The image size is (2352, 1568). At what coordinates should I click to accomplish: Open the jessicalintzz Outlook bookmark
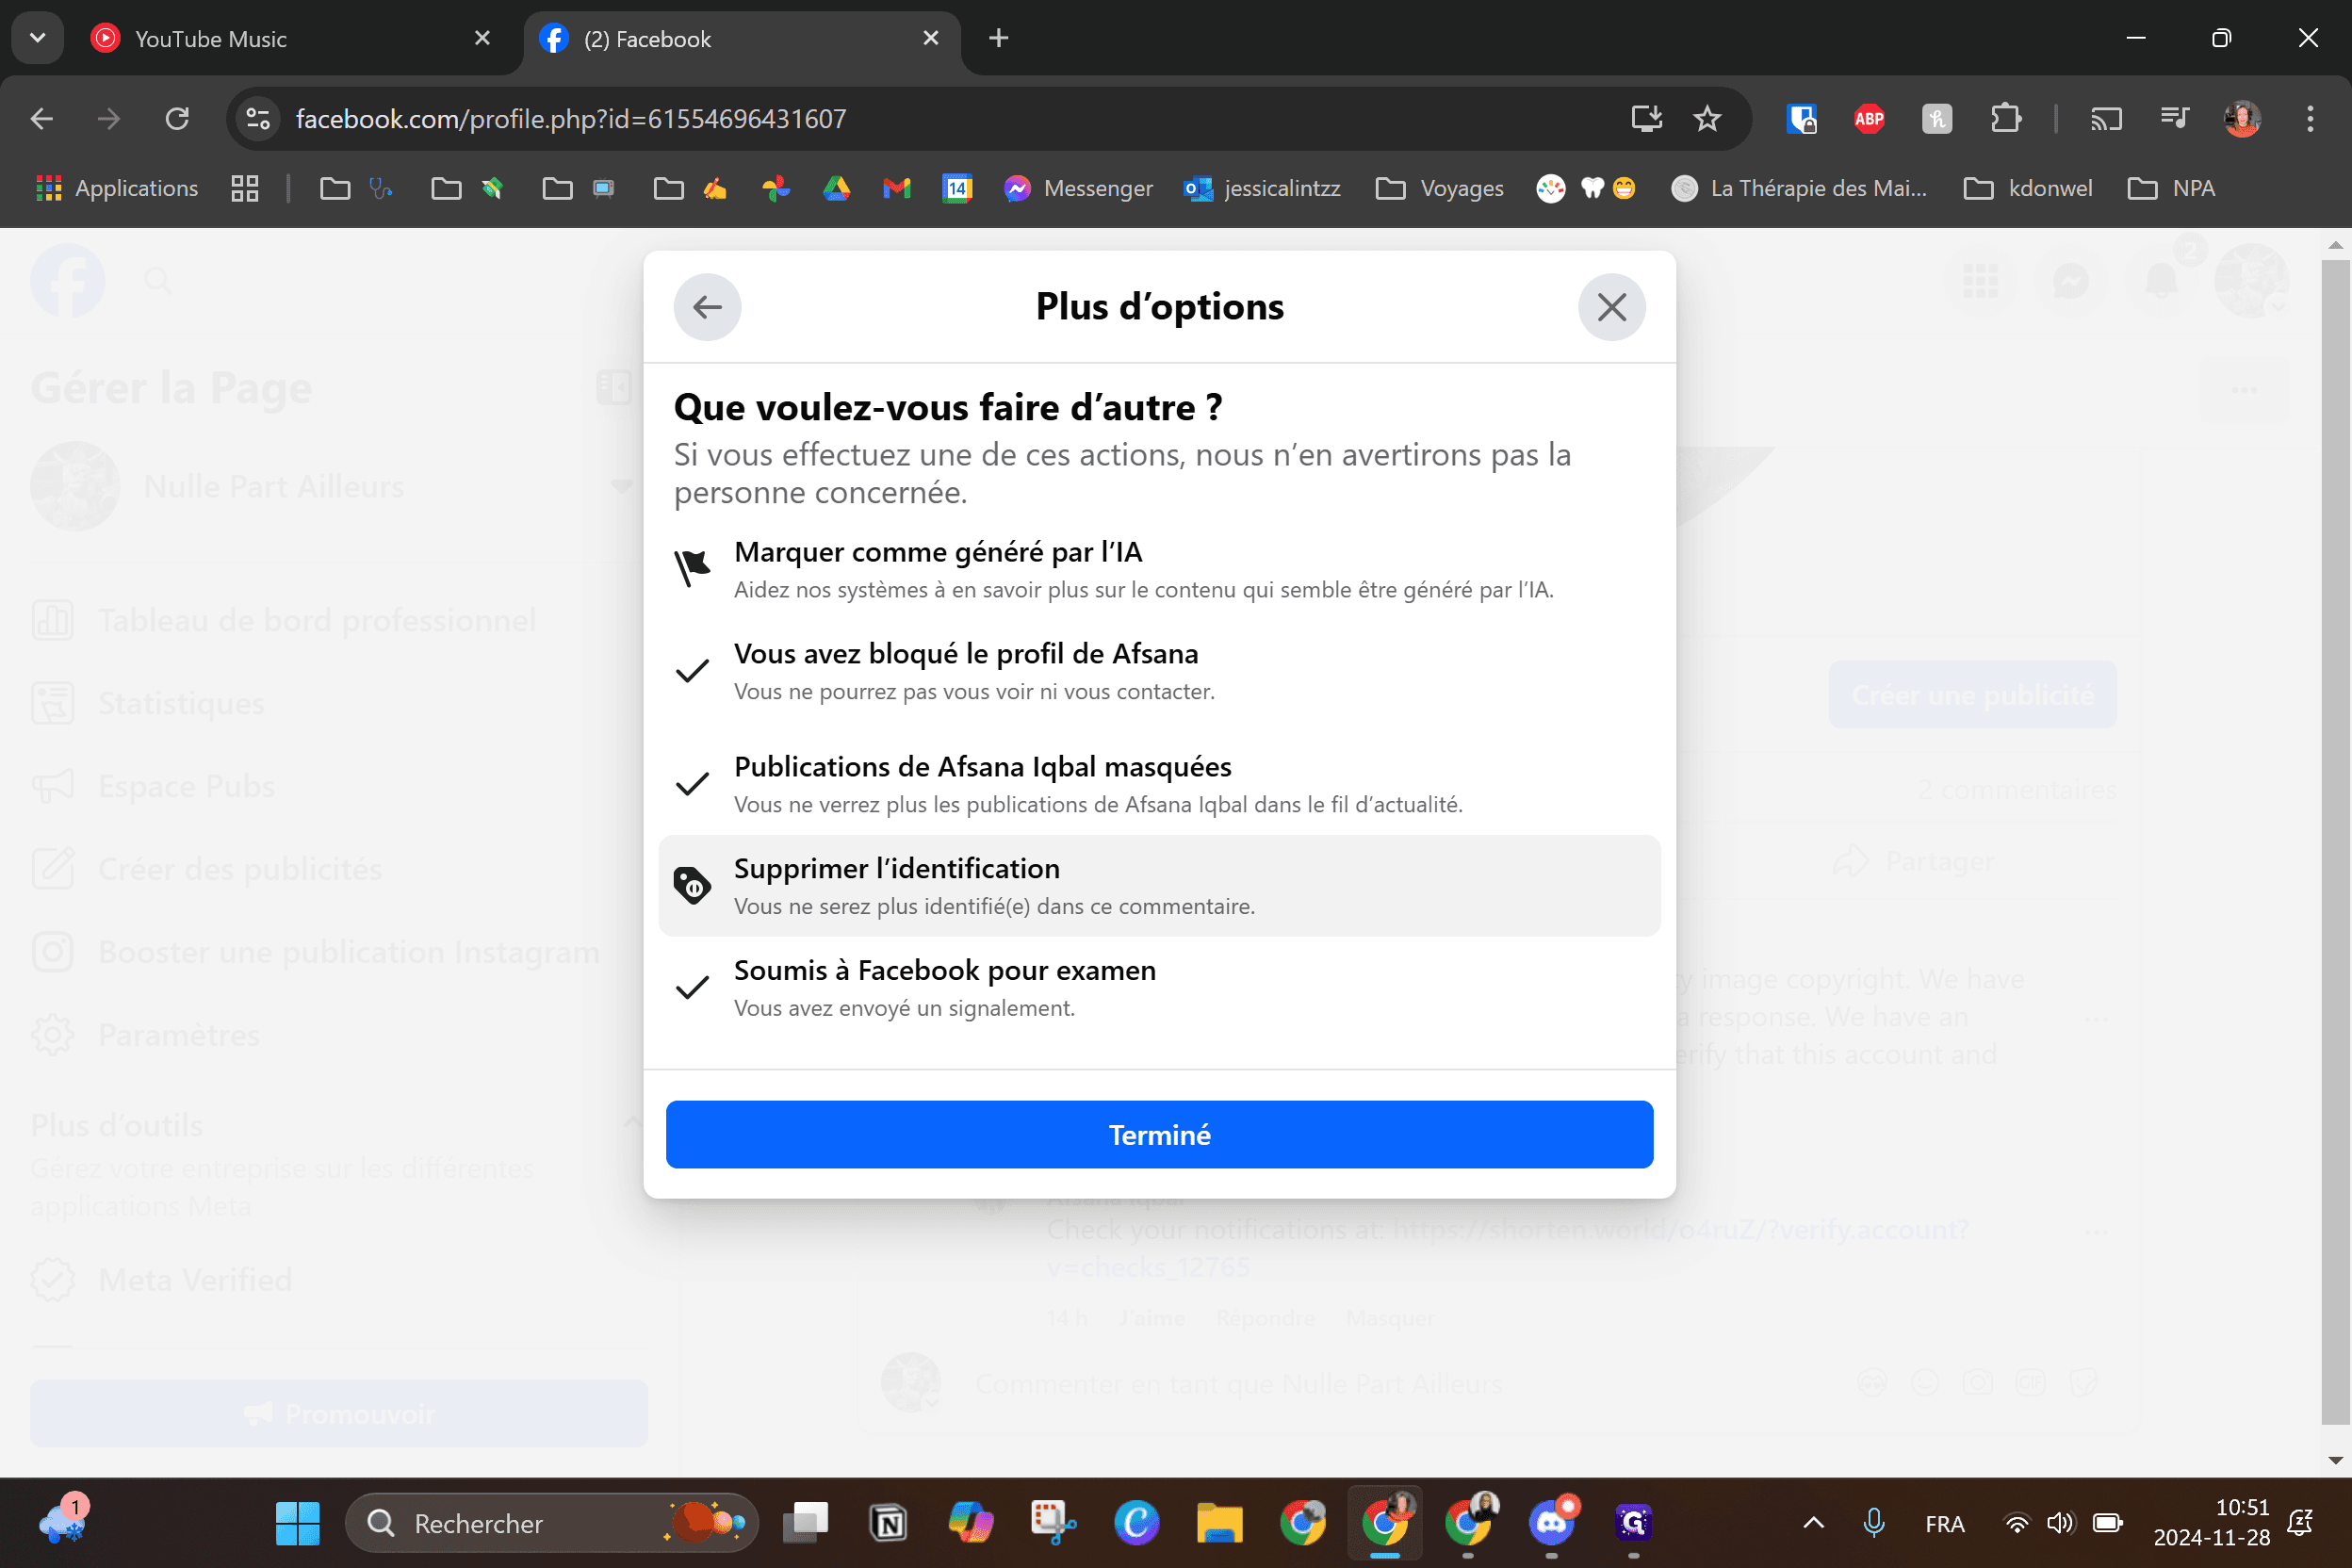1262,188
